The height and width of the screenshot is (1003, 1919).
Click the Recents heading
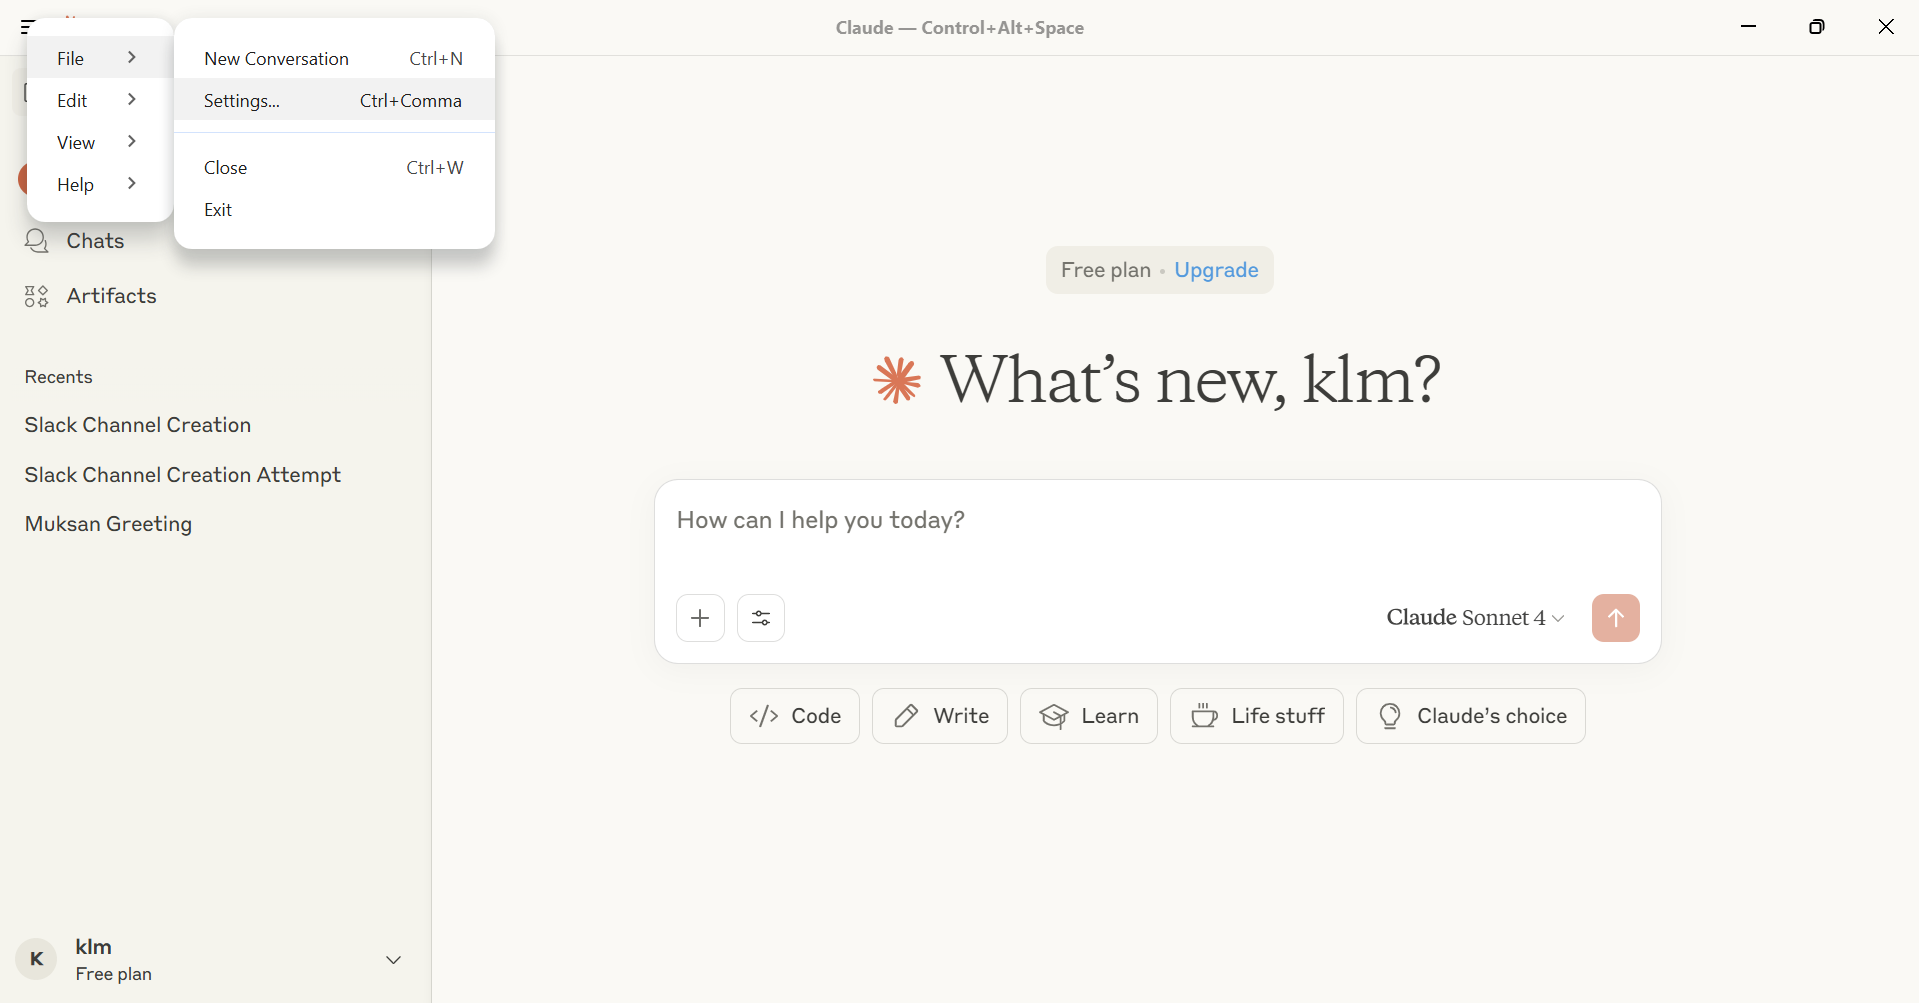point(59,377)
